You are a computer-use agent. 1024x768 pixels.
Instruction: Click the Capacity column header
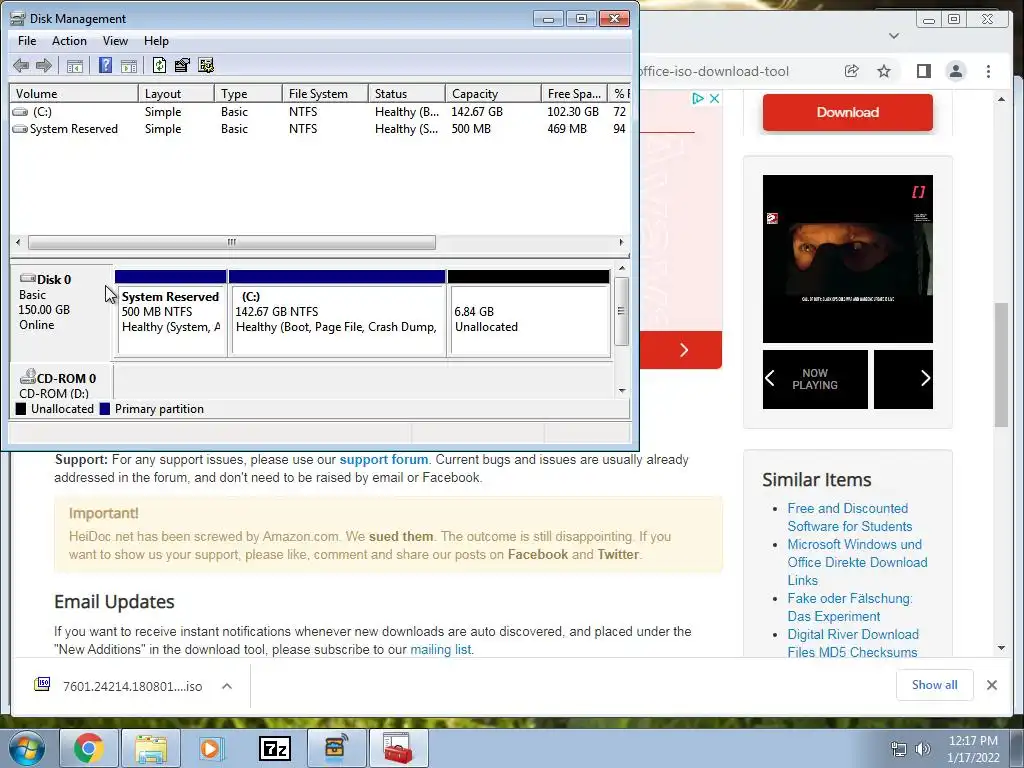coord(493,93)
